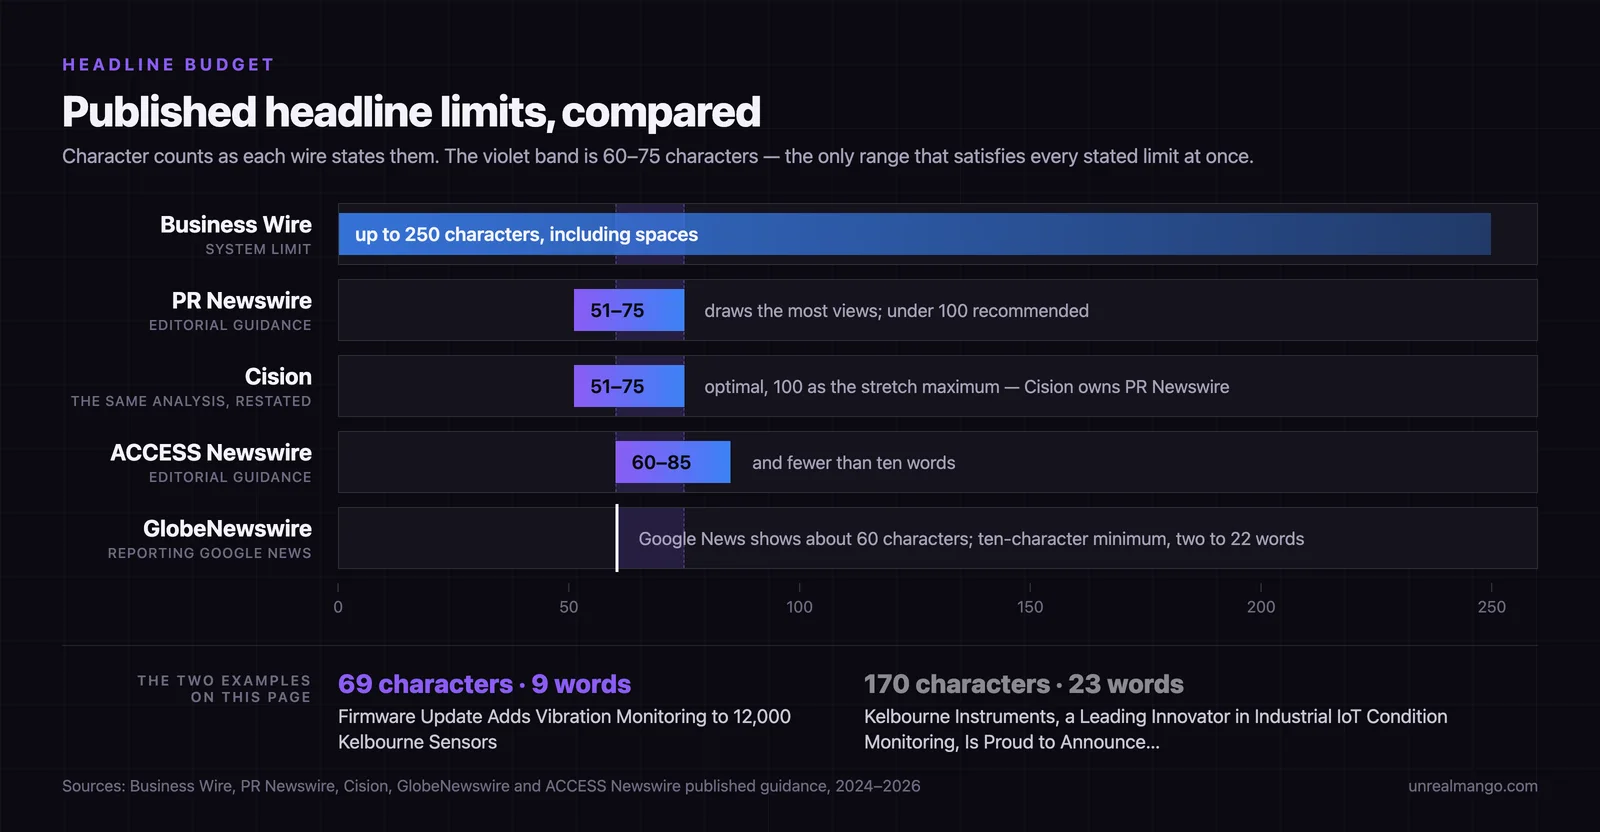
Task: Click the subtitle beginning 'Character counts as each wire'
Action: [x=657, y=156]
